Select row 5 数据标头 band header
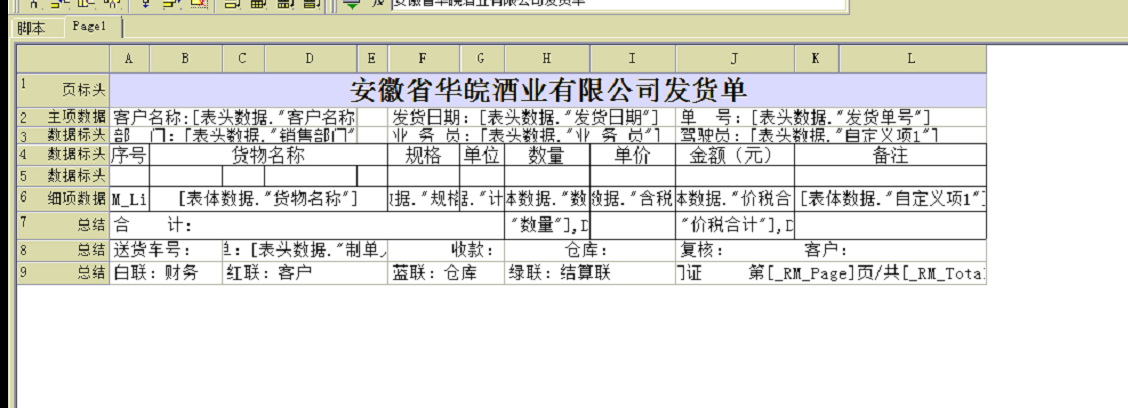The image size is (1128, 408). pos(63,176)
